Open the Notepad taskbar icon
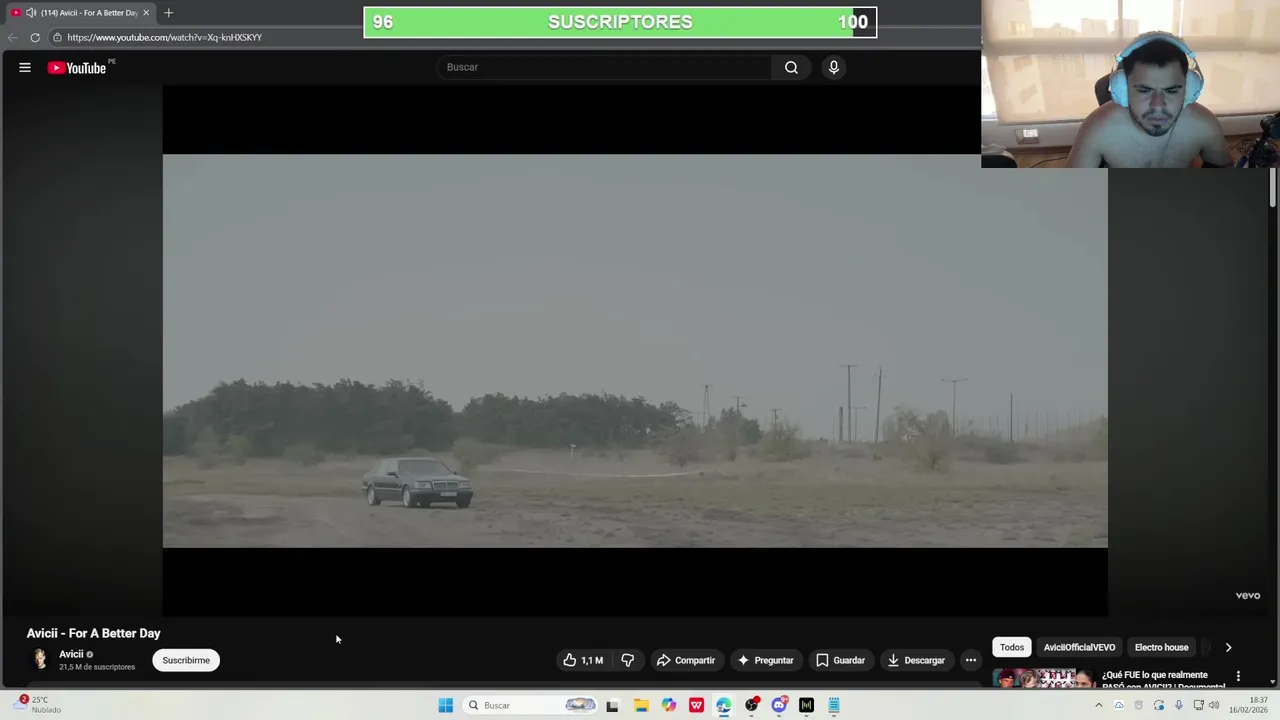 833,705
